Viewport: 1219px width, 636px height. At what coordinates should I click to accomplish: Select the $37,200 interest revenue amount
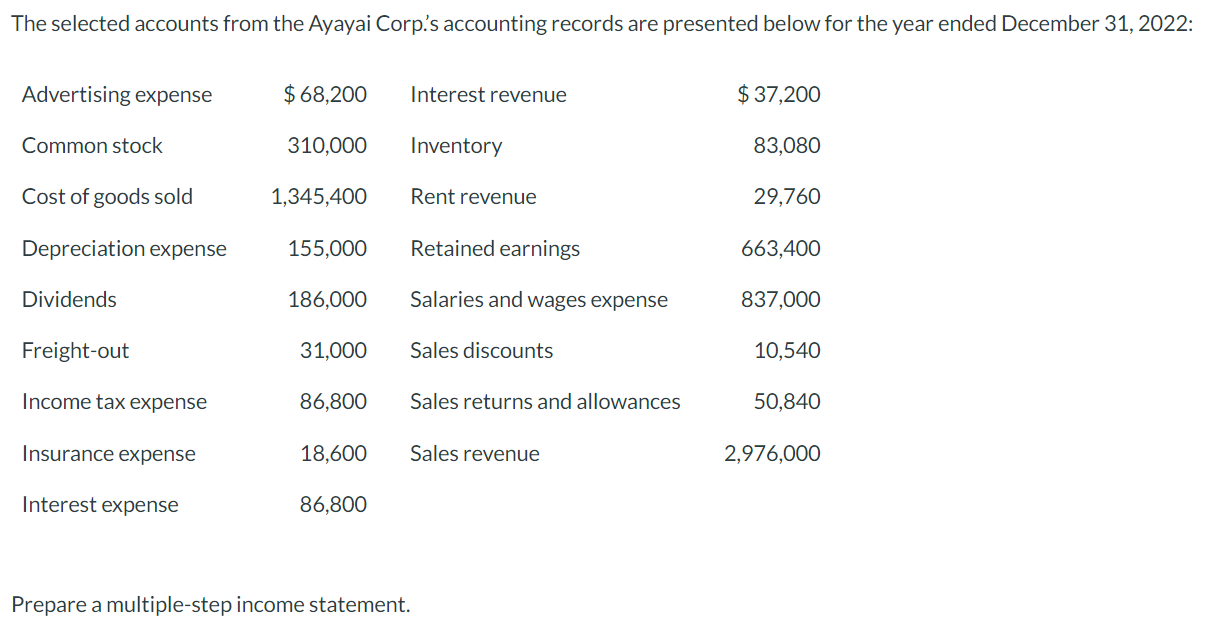(778, 95)
